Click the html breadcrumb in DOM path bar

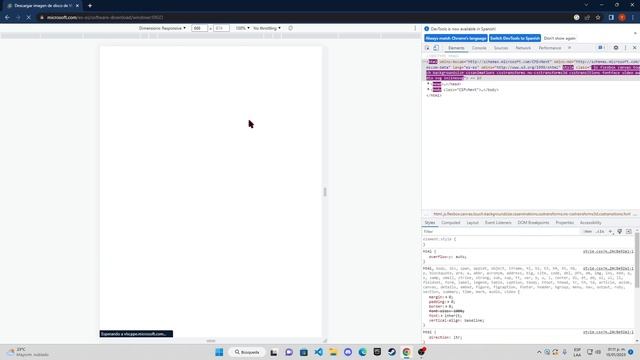click(x=532, y=214)
